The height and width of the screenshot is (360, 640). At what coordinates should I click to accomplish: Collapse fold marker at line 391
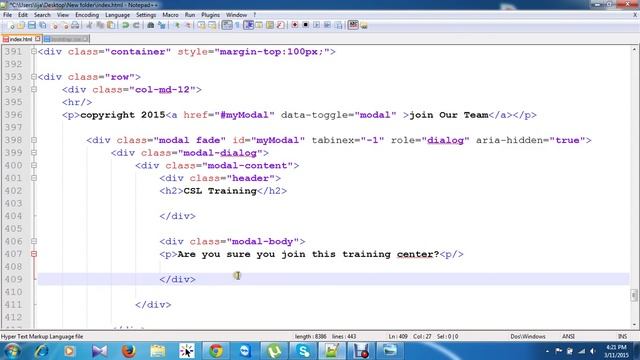tap(34, 51)
